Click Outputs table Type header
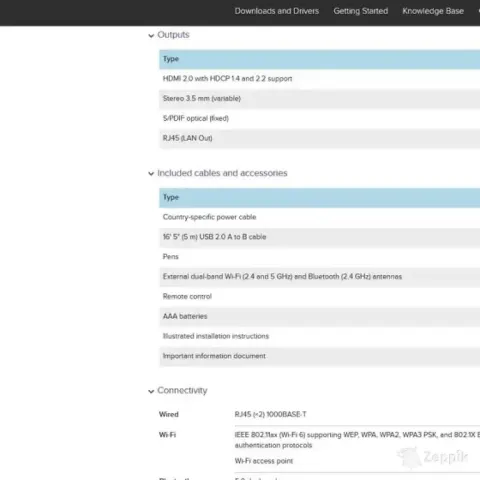Viewport: 480px width, 480px height. (319, 59)
